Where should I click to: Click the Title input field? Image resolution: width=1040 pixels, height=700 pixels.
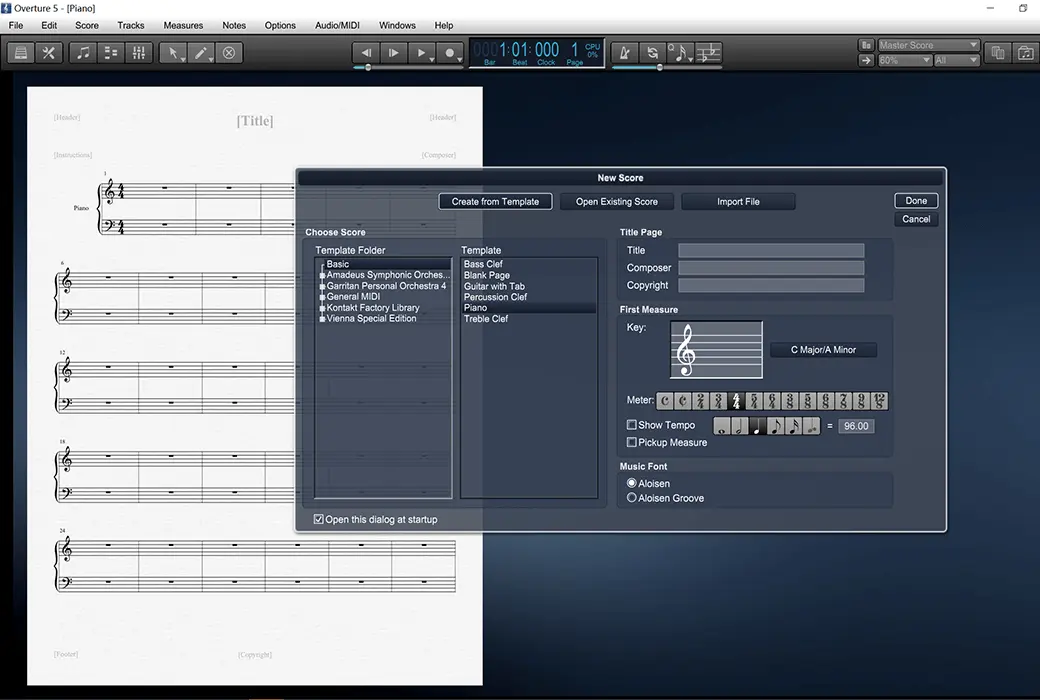tap(771, 250)
